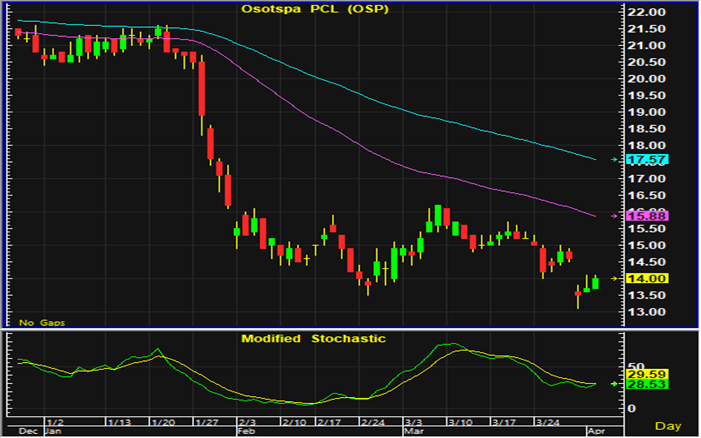This screenshot has height=438, width=701.
Task: Click the Mar month label
Action: (x=414, y=431)
